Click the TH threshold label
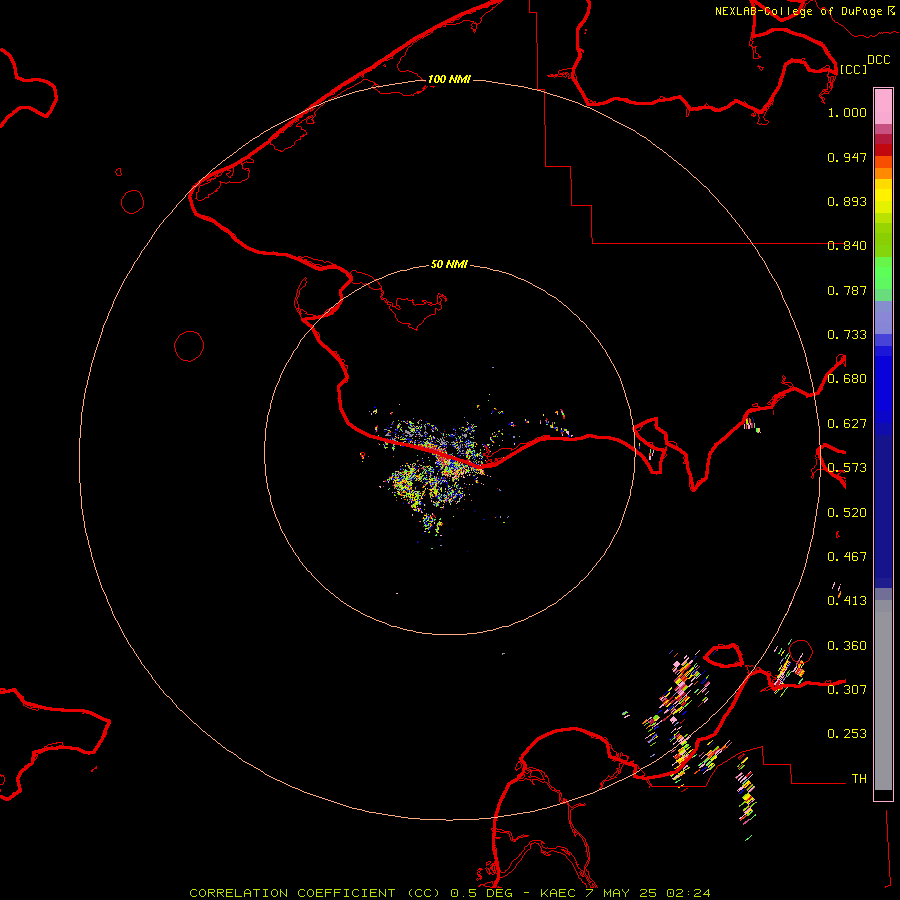The width and height of the screenshot is (900, 900). pos(859,779)
